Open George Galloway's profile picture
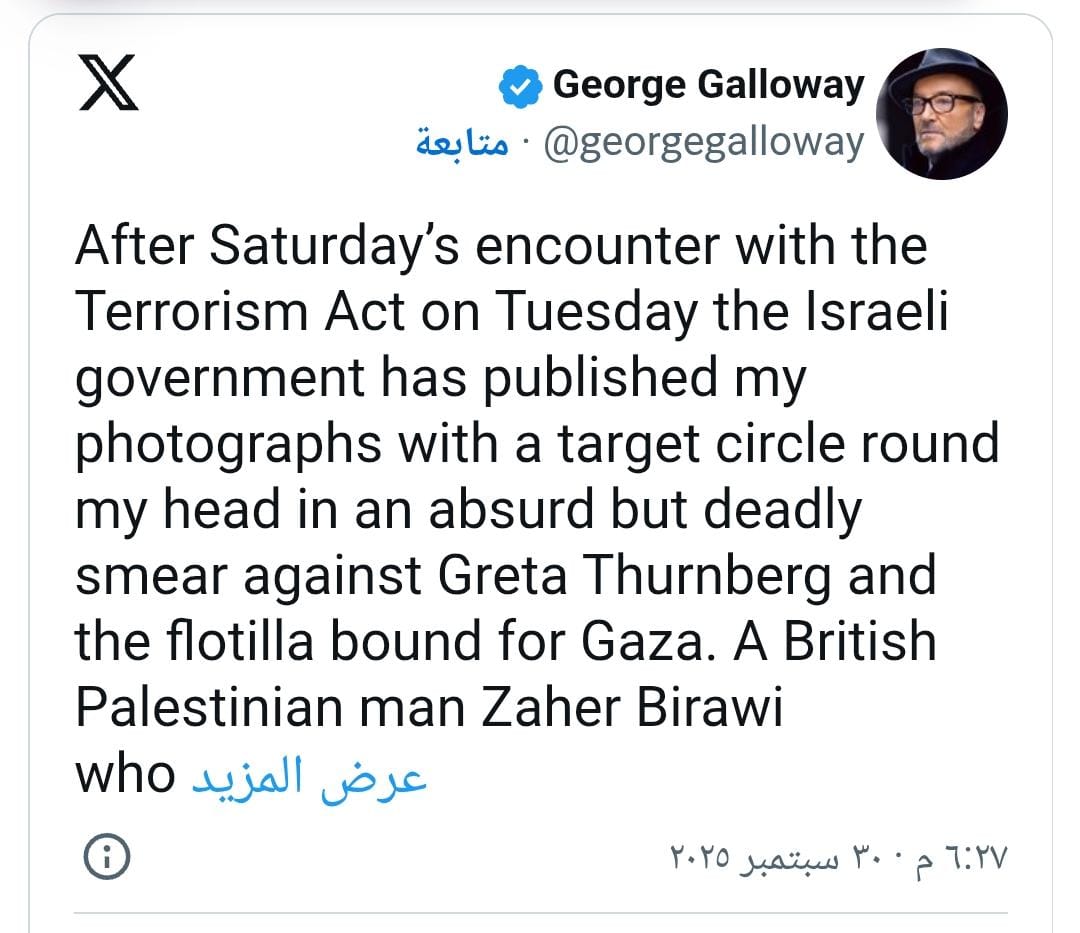 click(x=941, y=112)
